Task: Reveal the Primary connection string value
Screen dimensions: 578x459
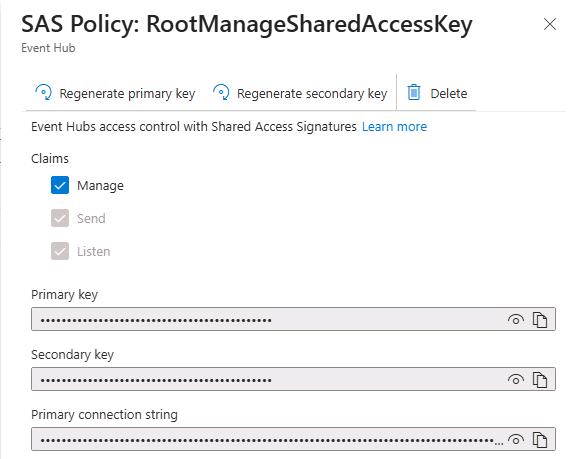Action: (x=516, y=439)
